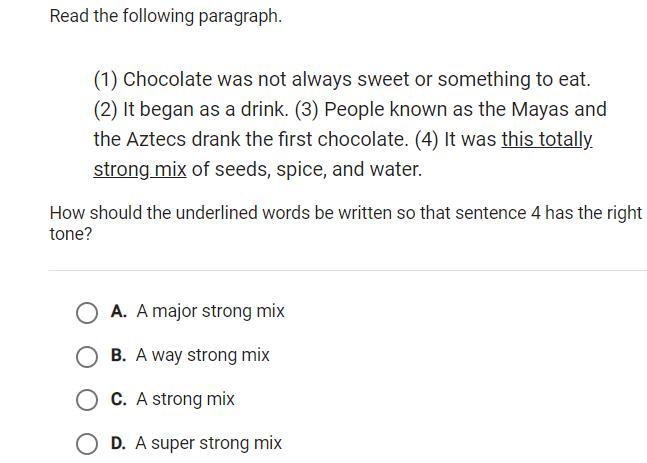Viewport: 647px width, 463px height.
Task: Select radio button for option B
Action: [x=87, y=357]
